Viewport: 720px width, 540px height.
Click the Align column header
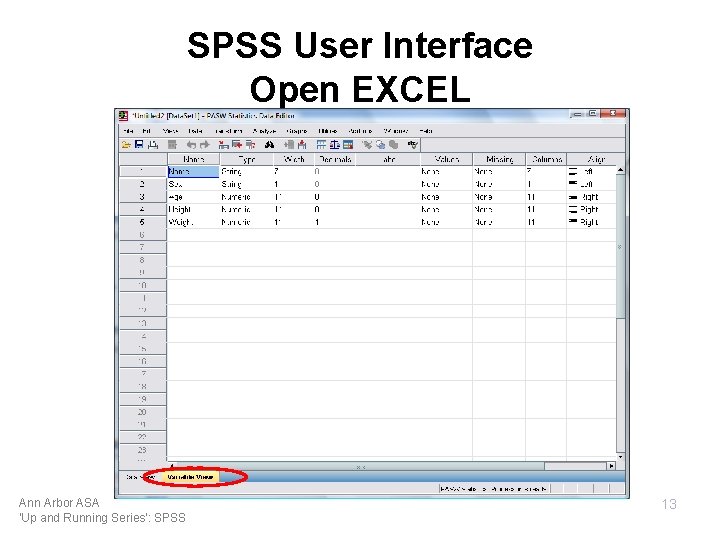596,159
